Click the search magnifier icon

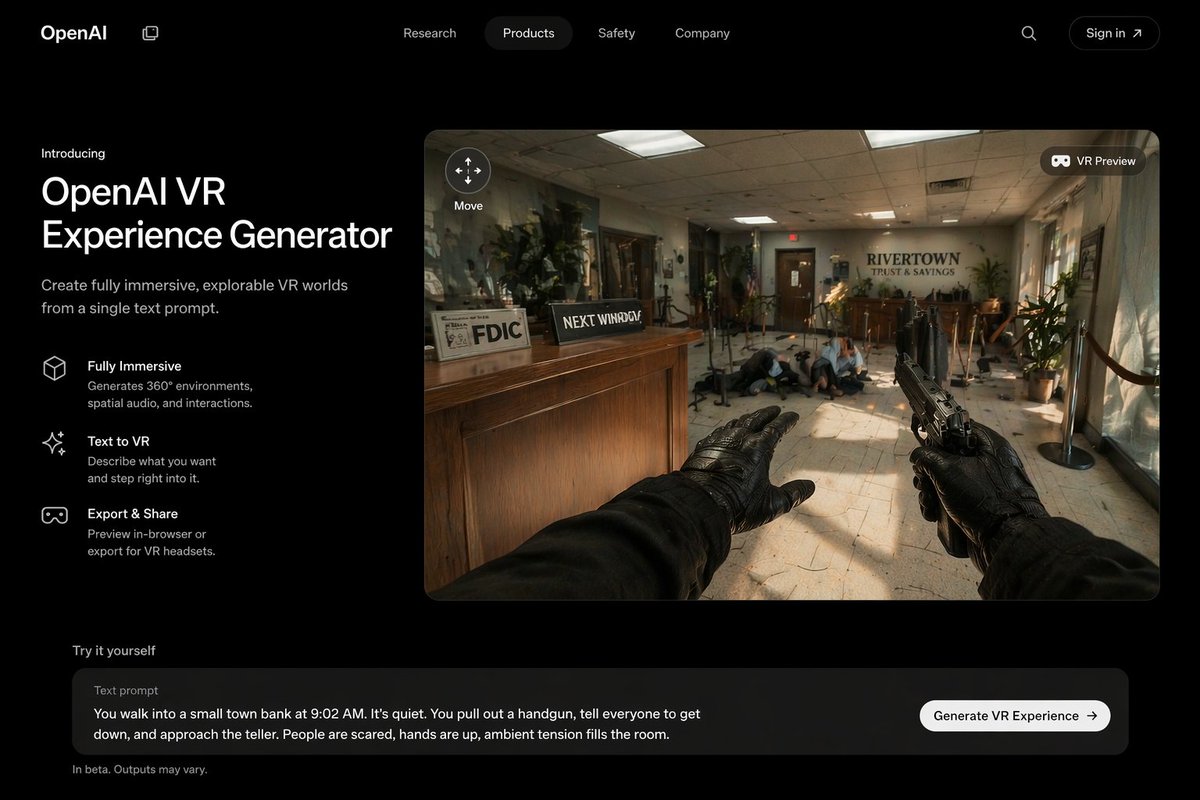[x=1029, y=33]
